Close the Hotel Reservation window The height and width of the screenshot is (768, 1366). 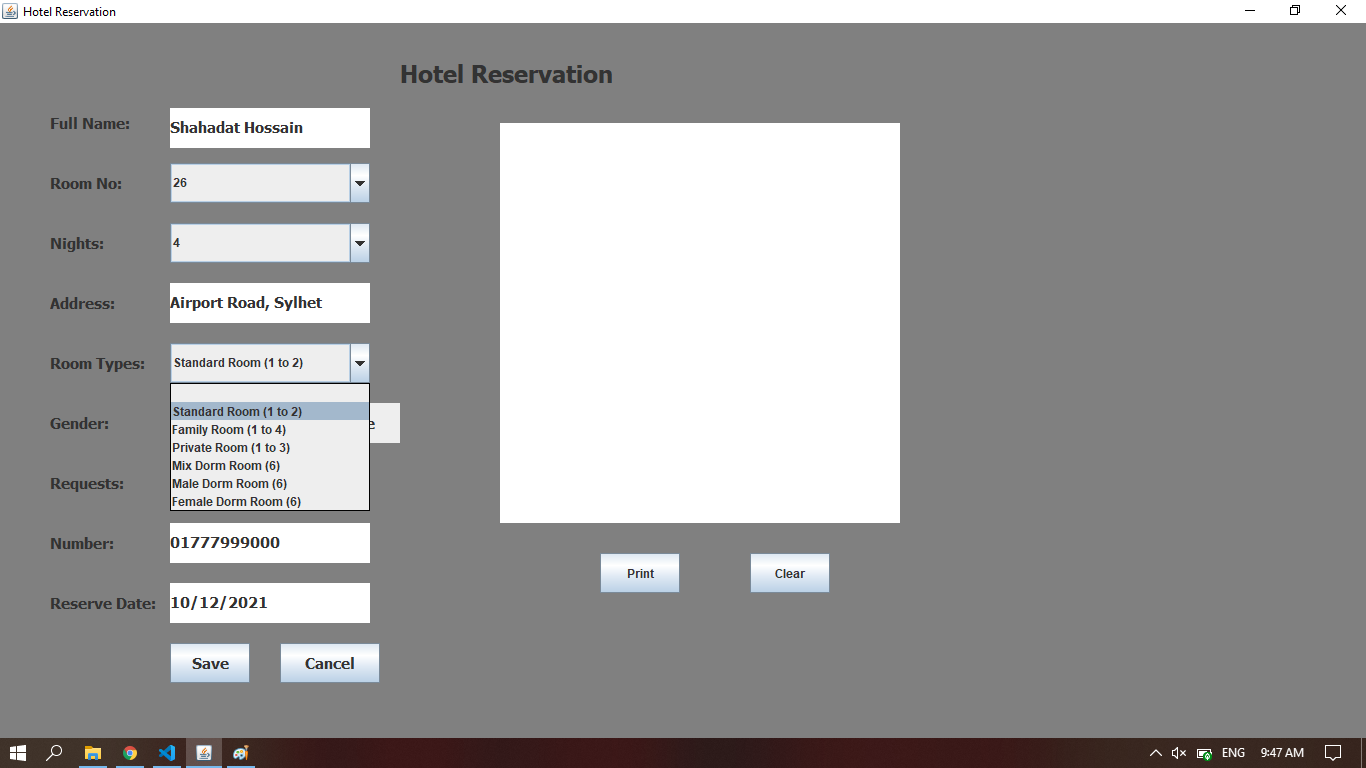pyautogui.click(x=1342, y=11)
